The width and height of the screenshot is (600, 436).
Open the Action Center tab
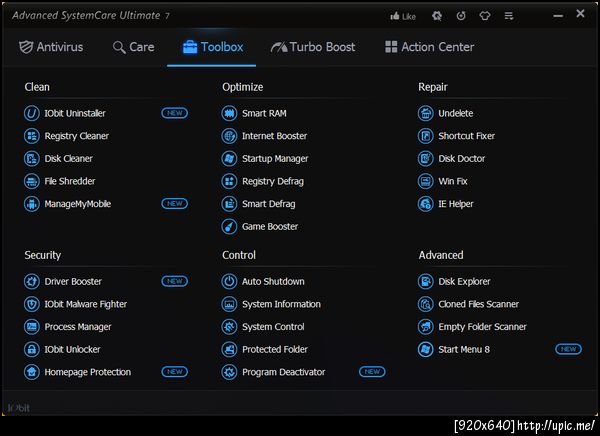(x=429, y=47)
